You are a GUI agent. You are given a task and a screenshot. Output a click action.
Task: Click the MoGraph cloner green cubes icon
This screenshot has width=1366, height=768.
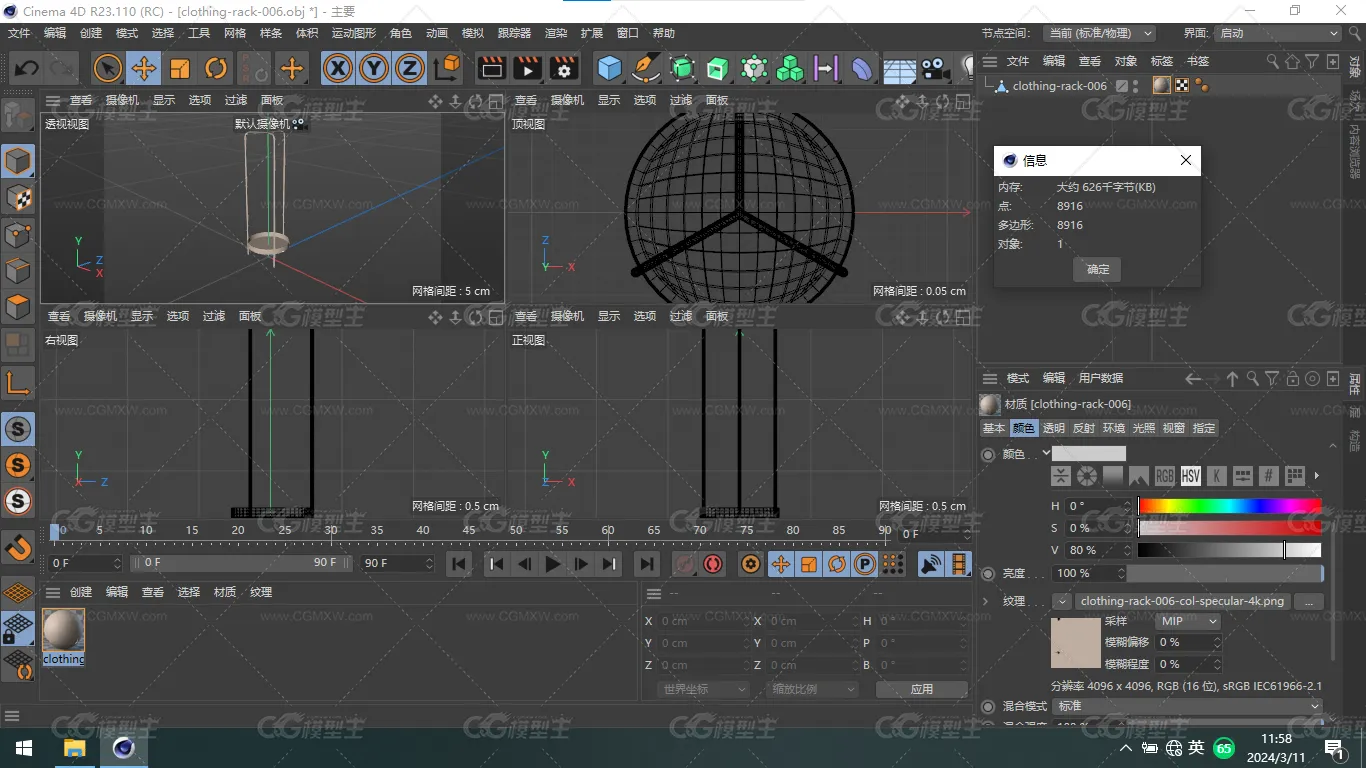tap(790, 68)
